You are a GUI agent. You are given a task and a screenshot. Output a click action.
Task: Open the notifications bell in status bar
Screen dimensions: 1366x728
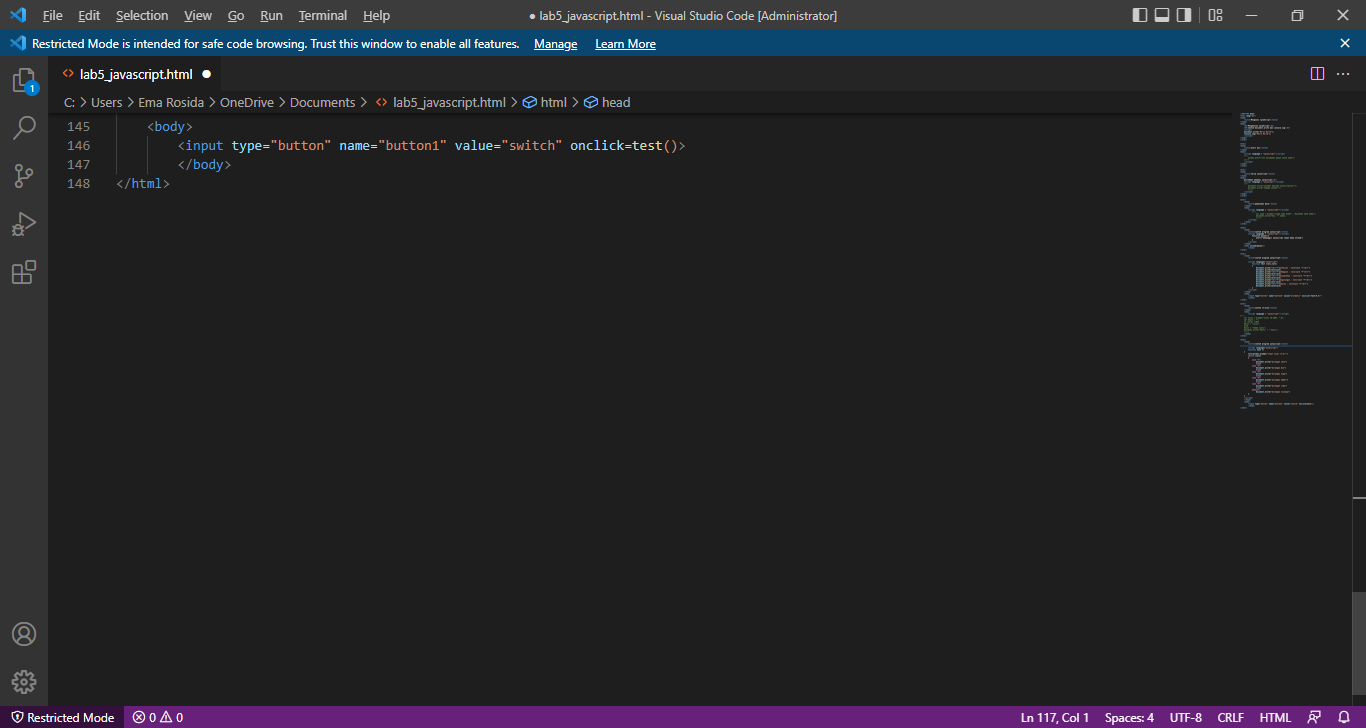[x=1343, y=717]
